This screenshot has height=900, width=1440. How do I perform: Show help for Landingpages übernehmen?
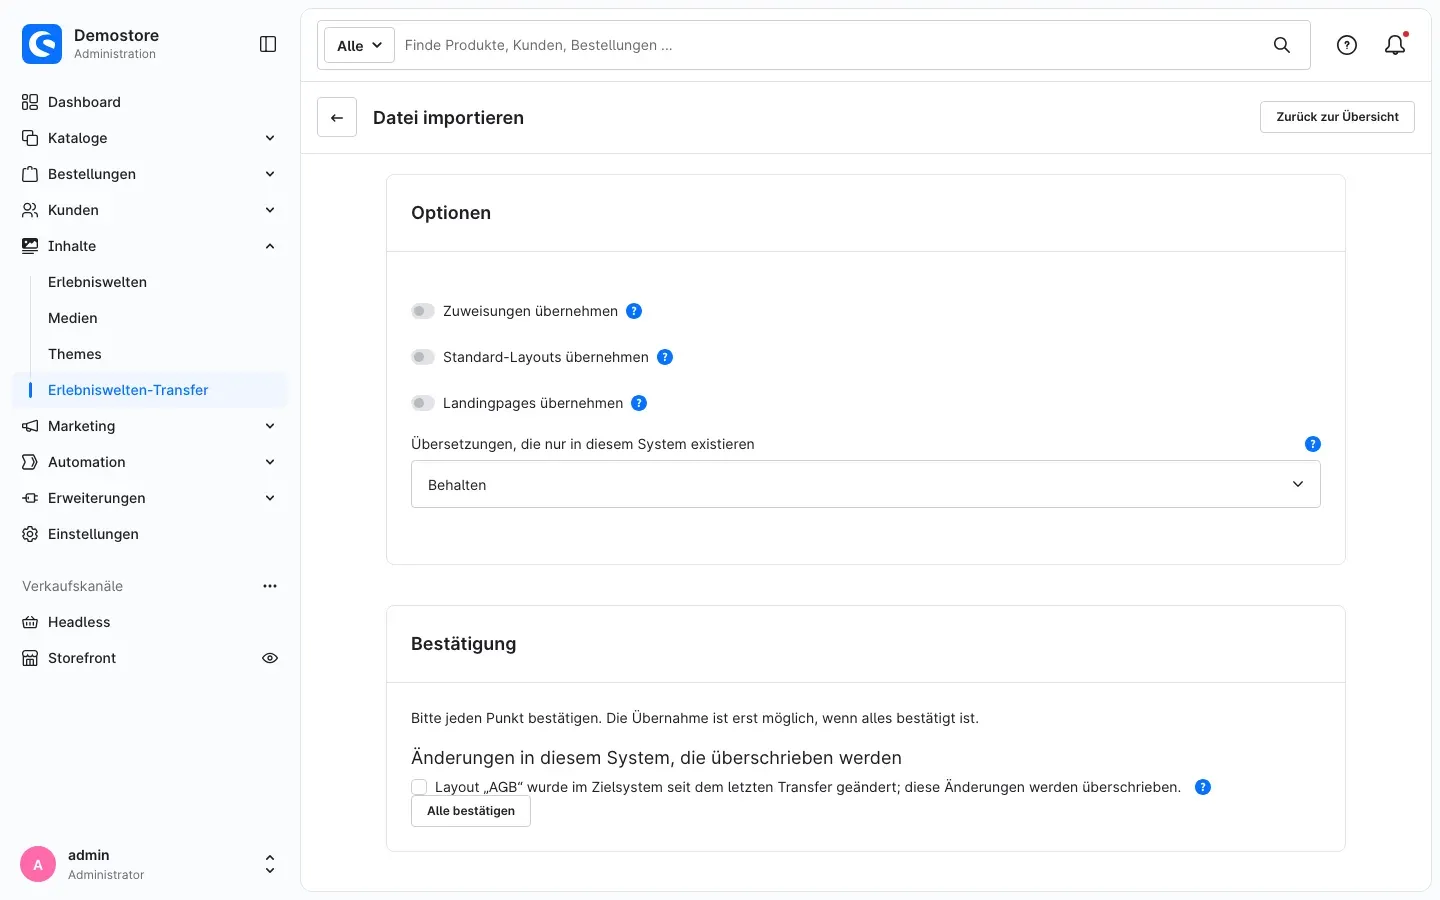639,403
